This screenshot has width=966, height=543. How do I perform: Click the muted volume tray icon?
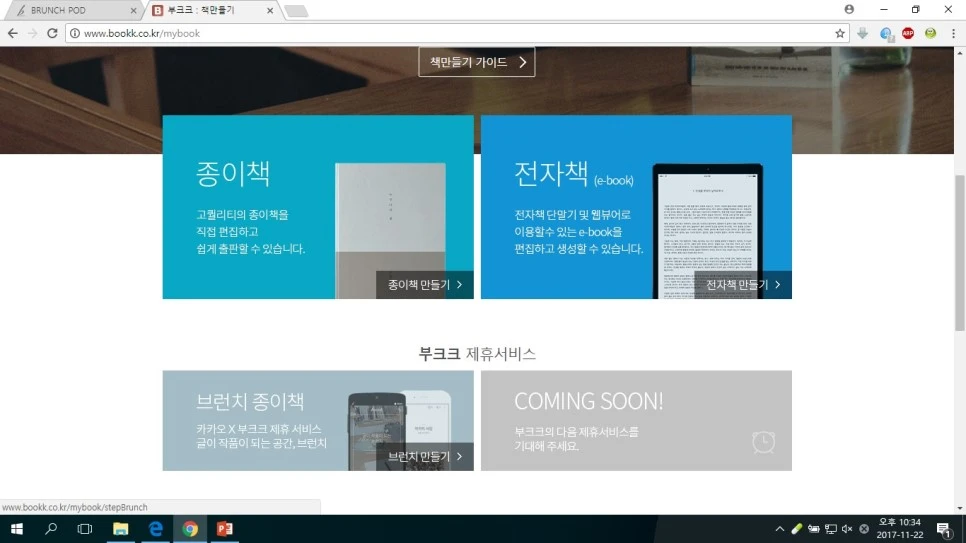pyautogui.click(x=847, y=529)
